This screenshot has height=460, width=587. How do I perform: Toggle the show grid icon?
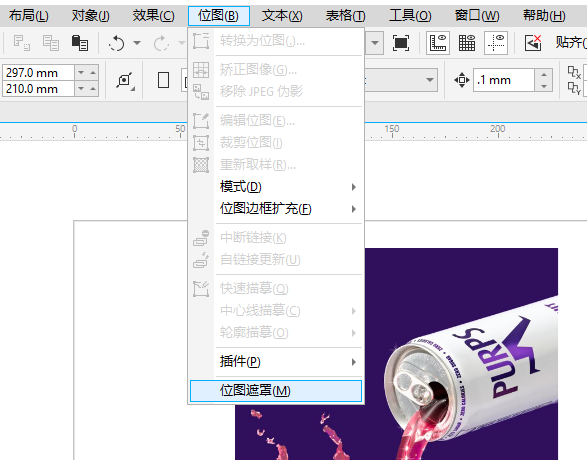pos(467,43)
